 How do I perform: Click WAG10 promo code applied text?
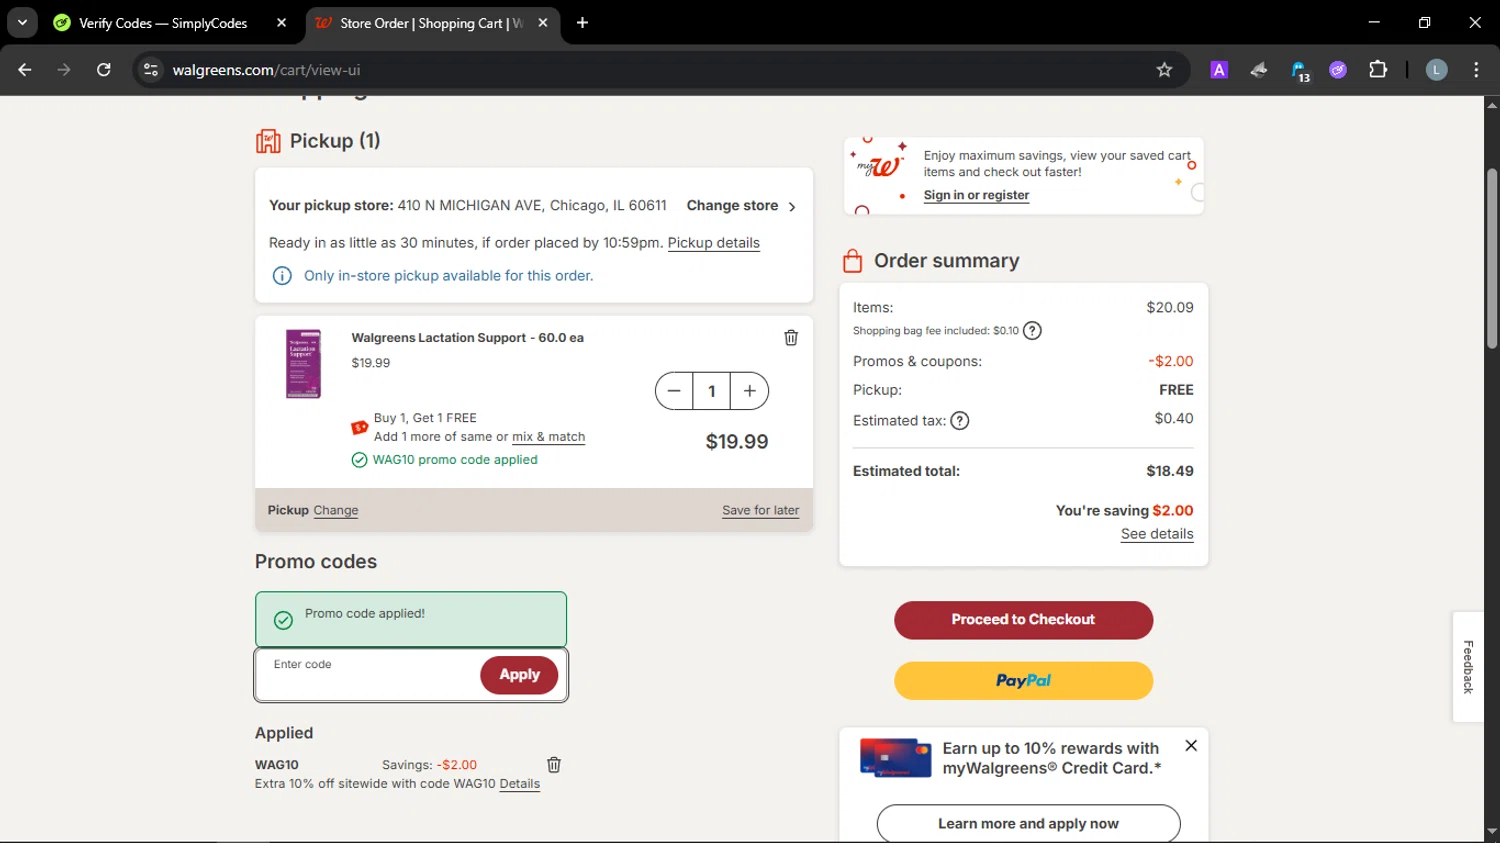click(x=455, y=460)
